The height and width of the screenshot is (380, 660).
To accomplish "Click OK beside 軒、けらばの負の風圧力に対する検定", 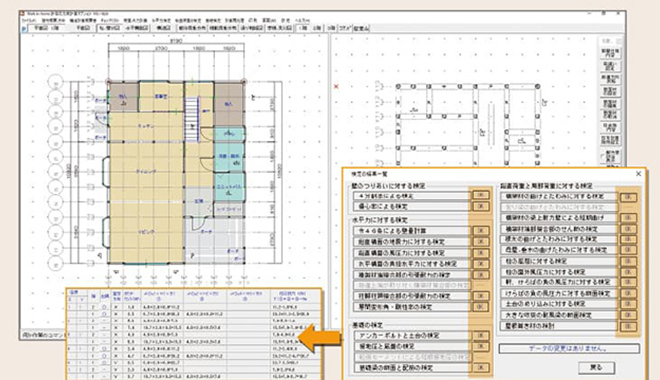I will (x=628, y=282).
